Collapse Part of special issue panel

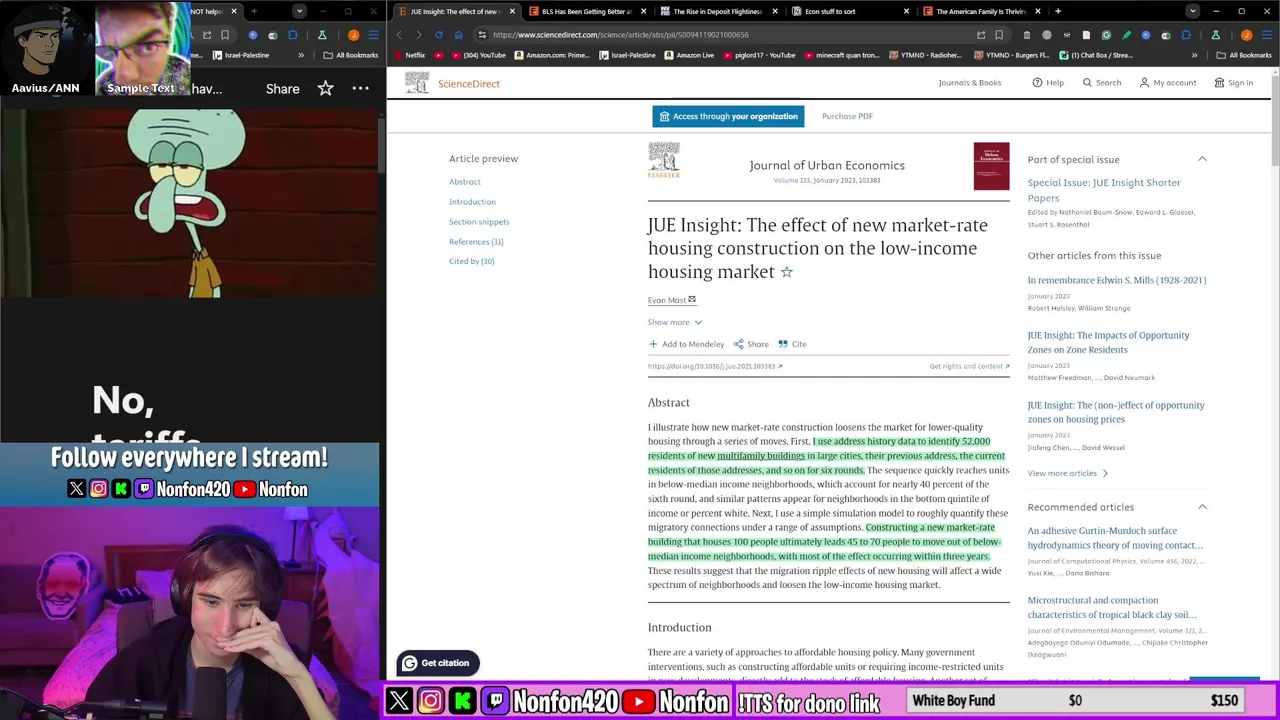[x=1202, y=159]
